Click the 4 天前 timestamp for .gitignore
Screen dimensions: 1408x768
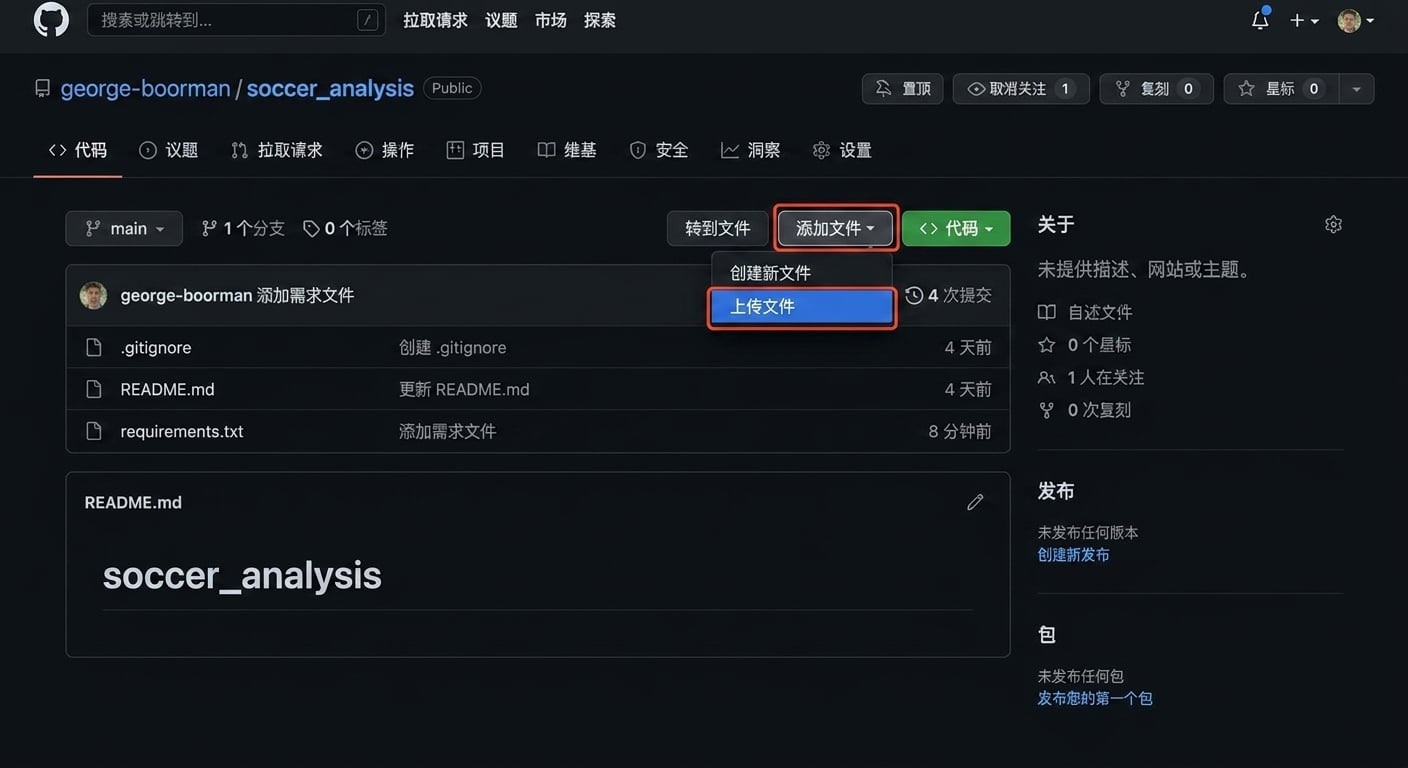click(x=968, y=347)
